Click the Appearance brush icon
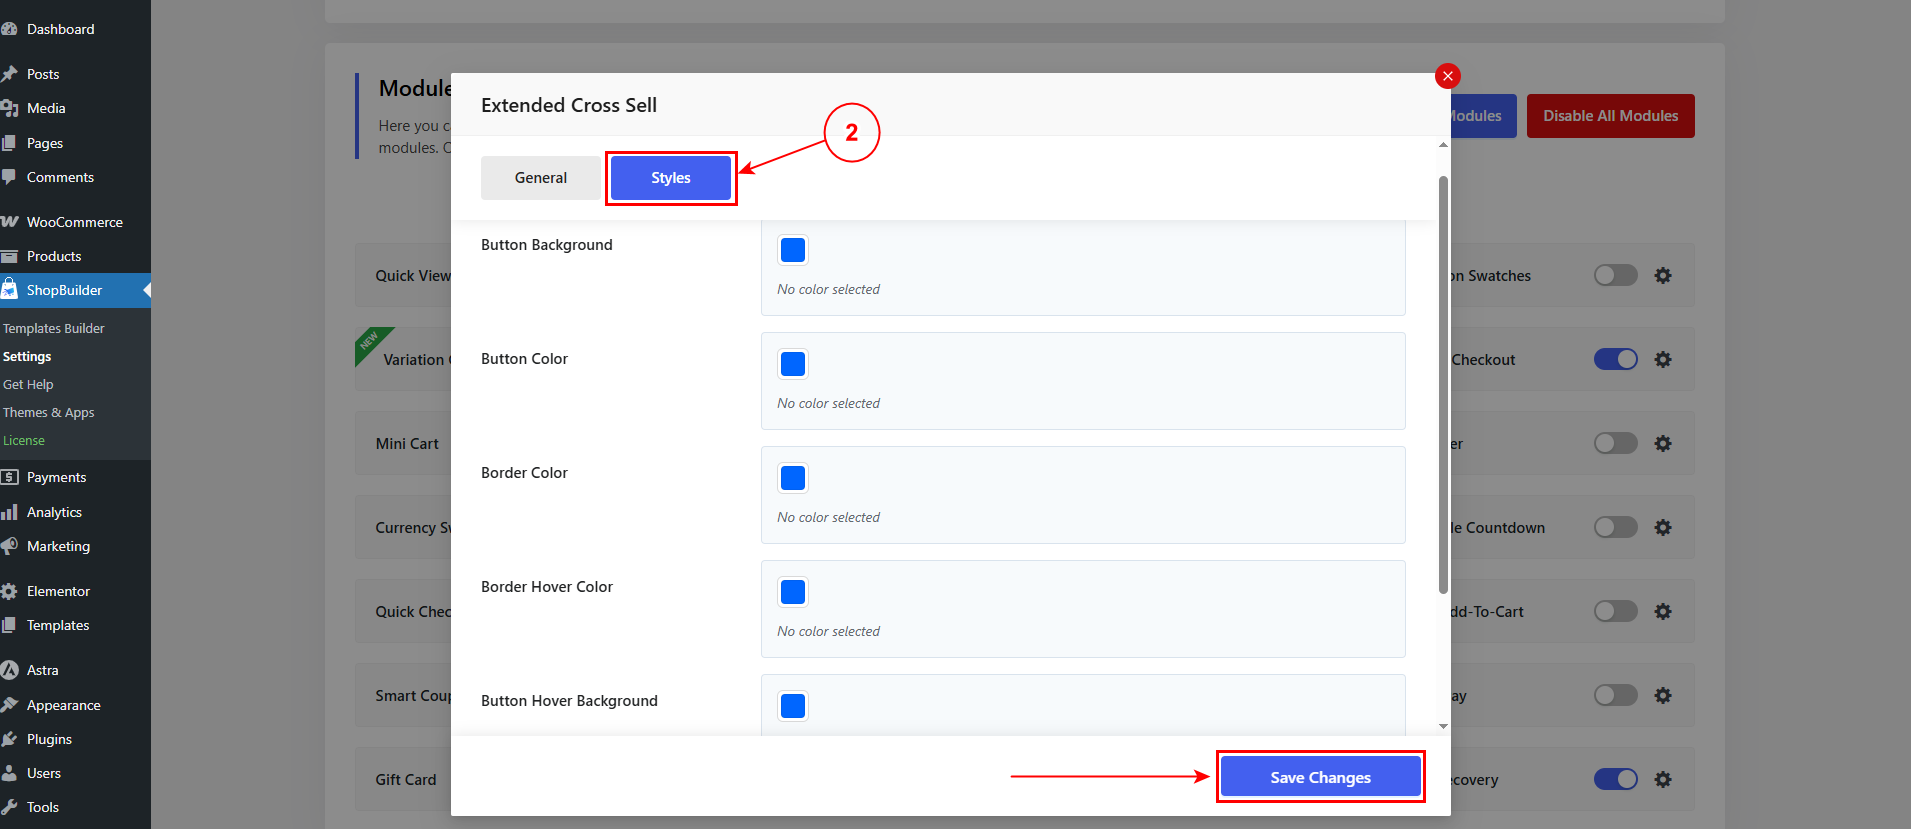This screenshot has height=829, width=1911. click(9, 705)
